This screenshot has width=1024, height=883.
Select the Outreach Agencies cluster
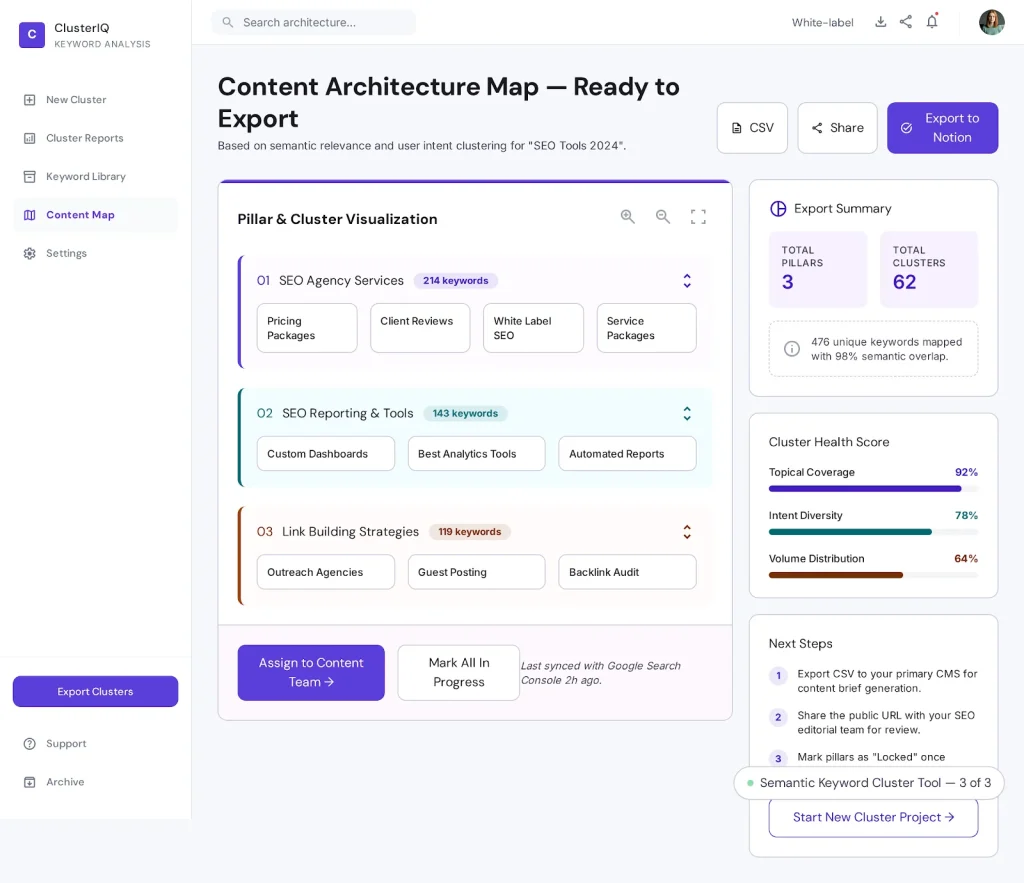coord(326,572)
